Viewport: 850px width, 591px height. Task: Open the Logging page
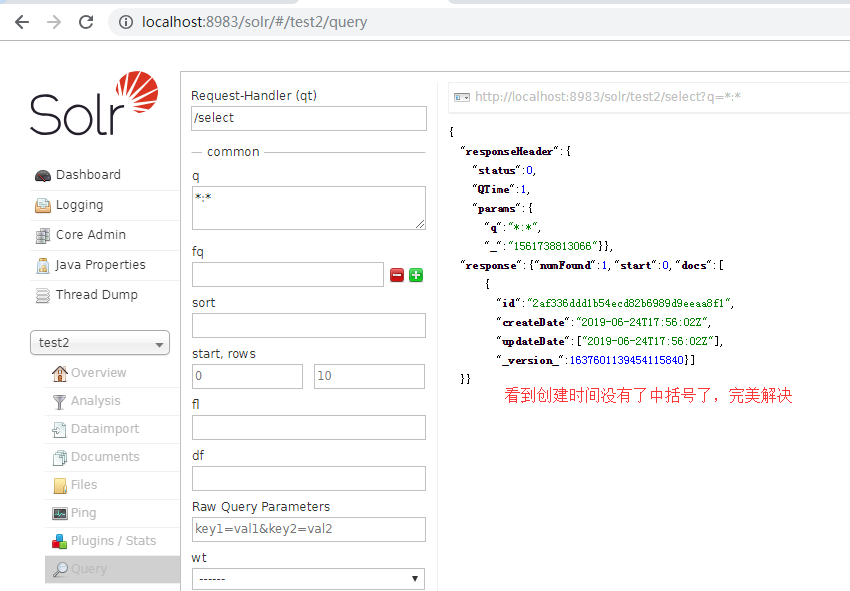tap(79, 205)
